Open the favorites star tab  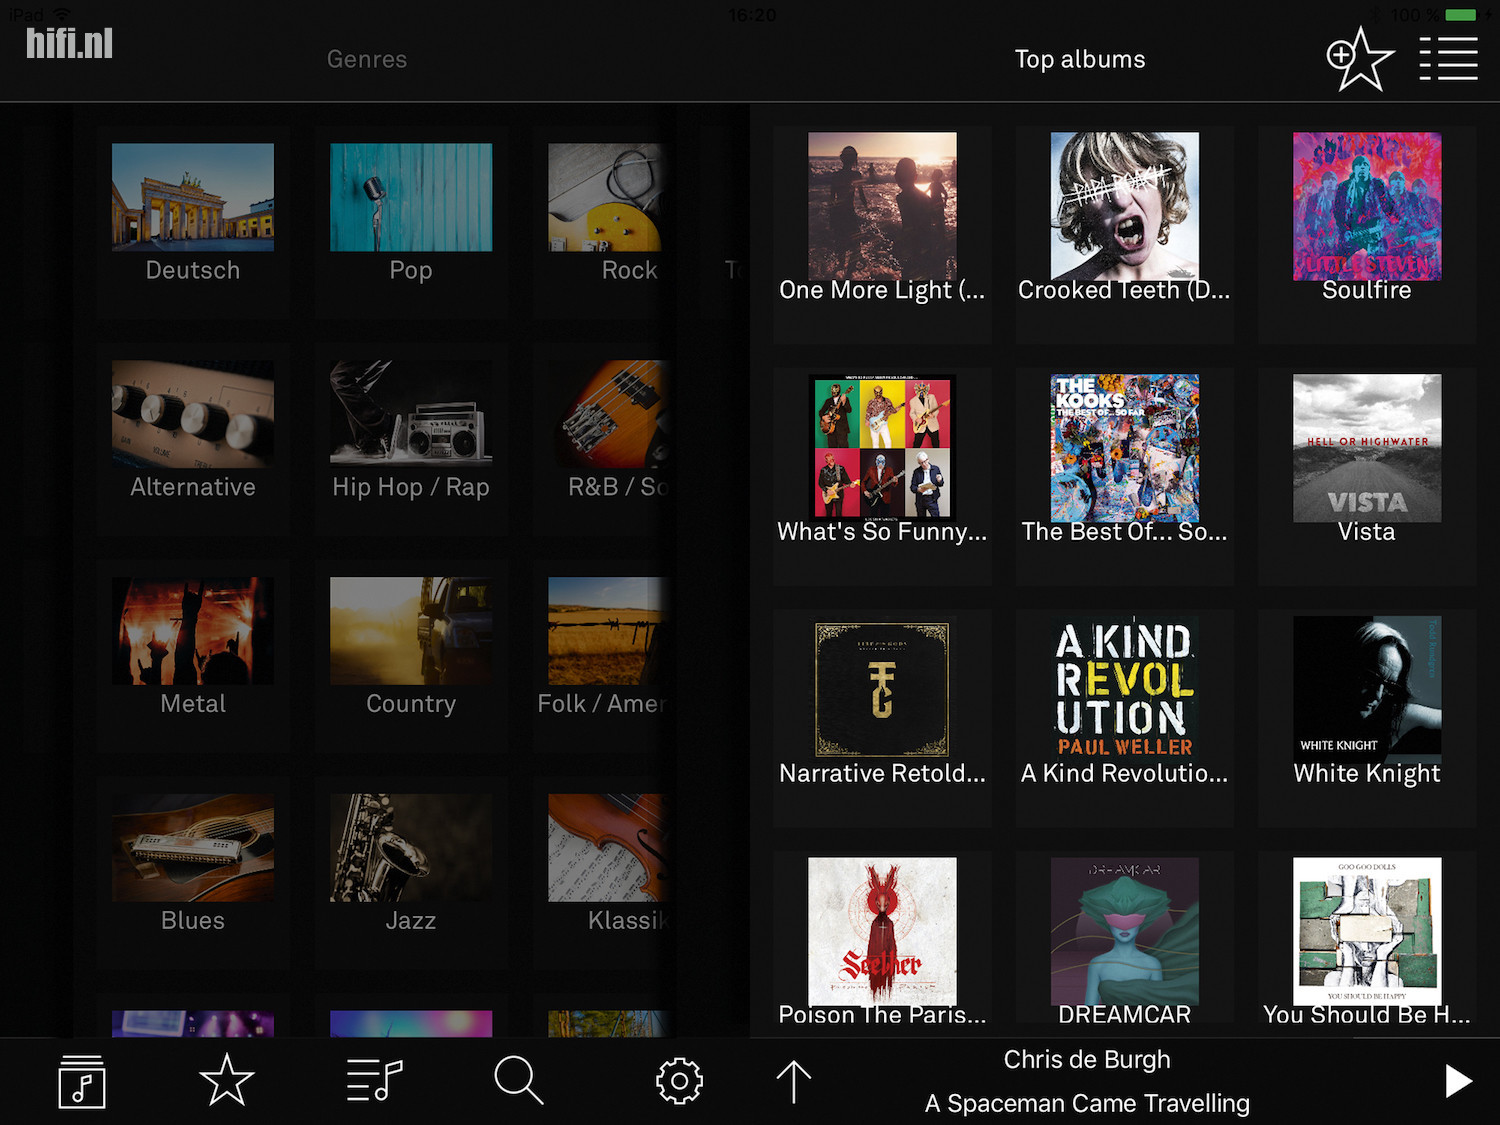tap(227, 1080)
